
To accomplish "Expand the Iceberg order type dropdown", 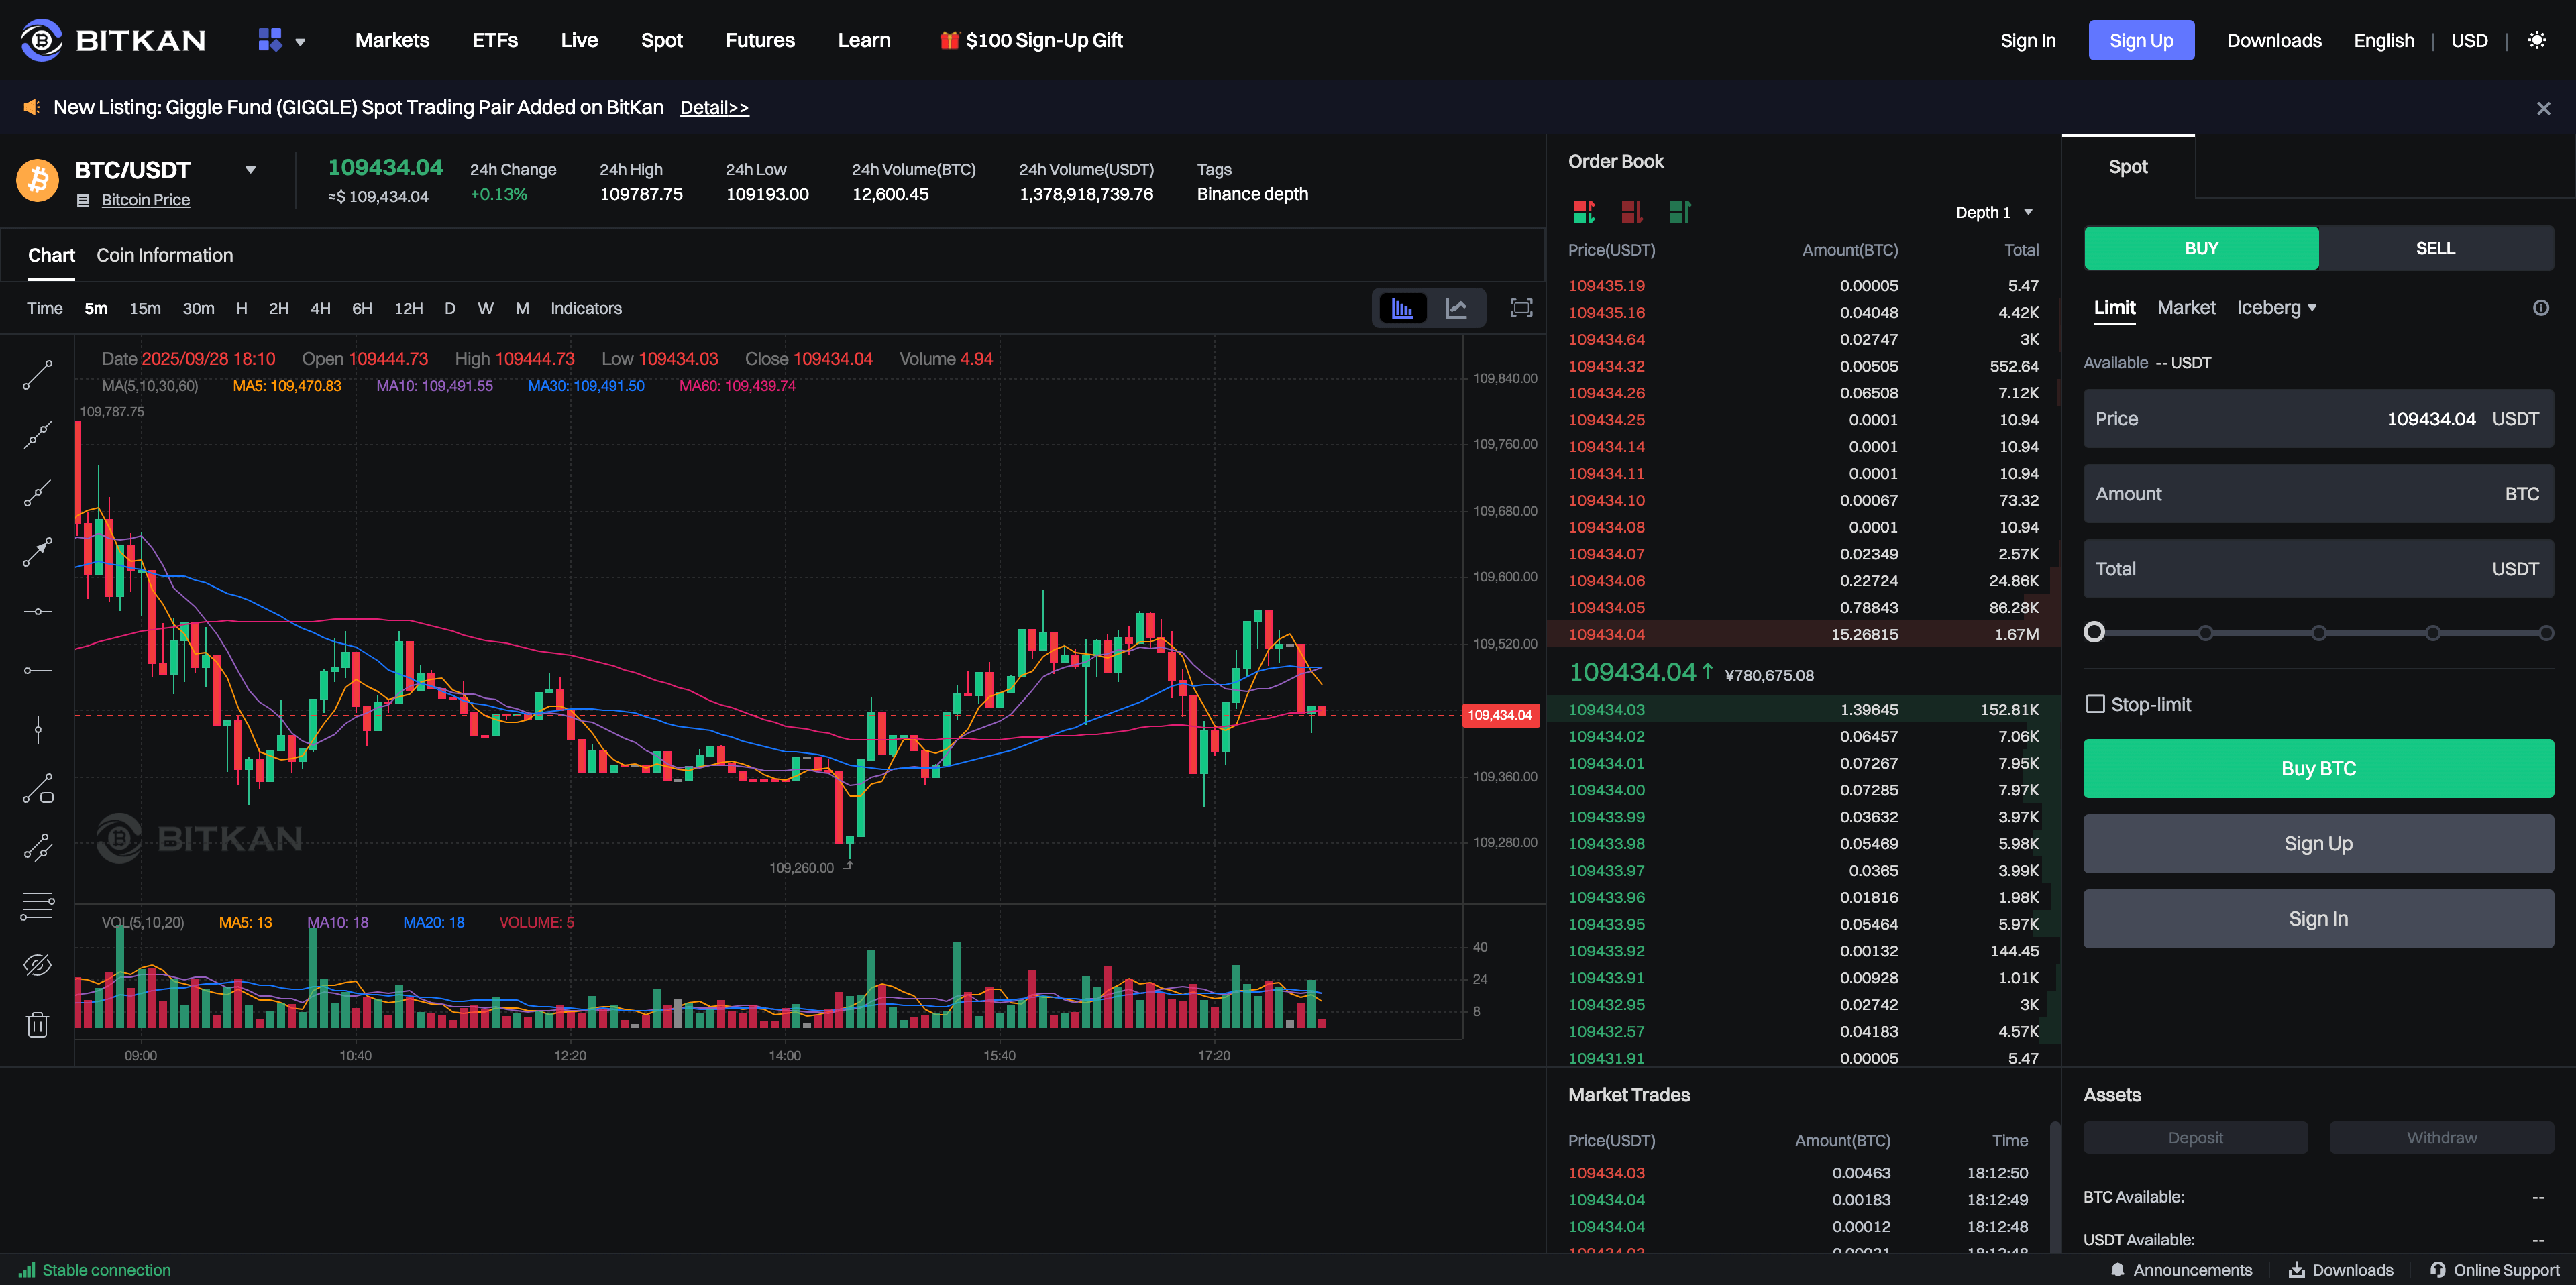I will click(2277, 307).
